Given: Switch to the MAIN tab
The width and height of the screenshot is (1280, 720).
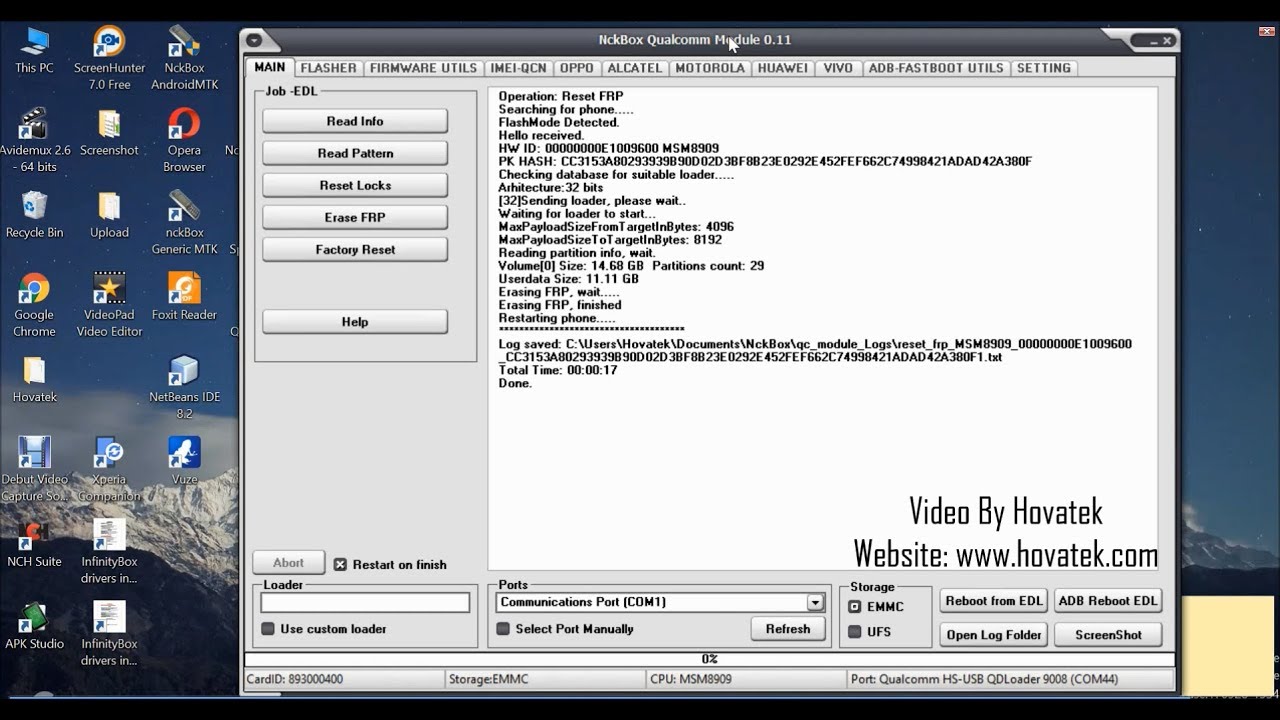Looking at the screenshot, I should click(270, 67).
